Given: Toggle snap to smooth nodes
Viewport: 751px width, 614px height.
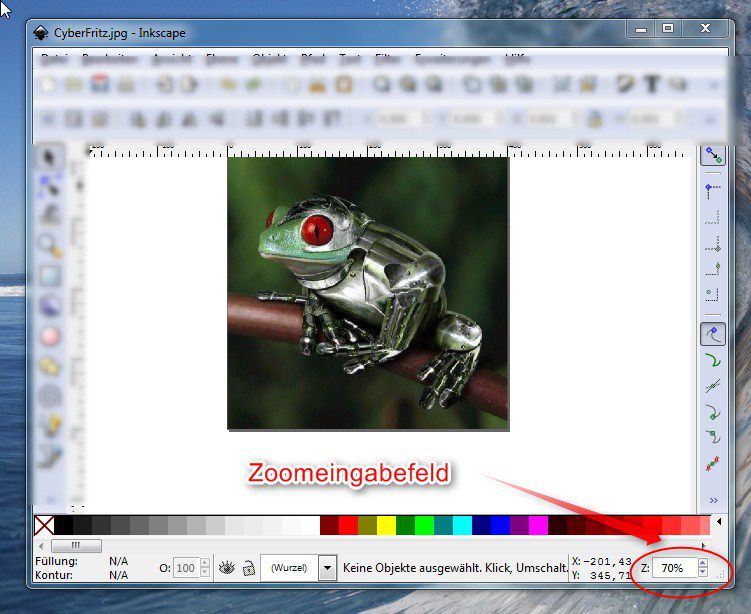Looking at the screenshot, I should tap(713, 437).
